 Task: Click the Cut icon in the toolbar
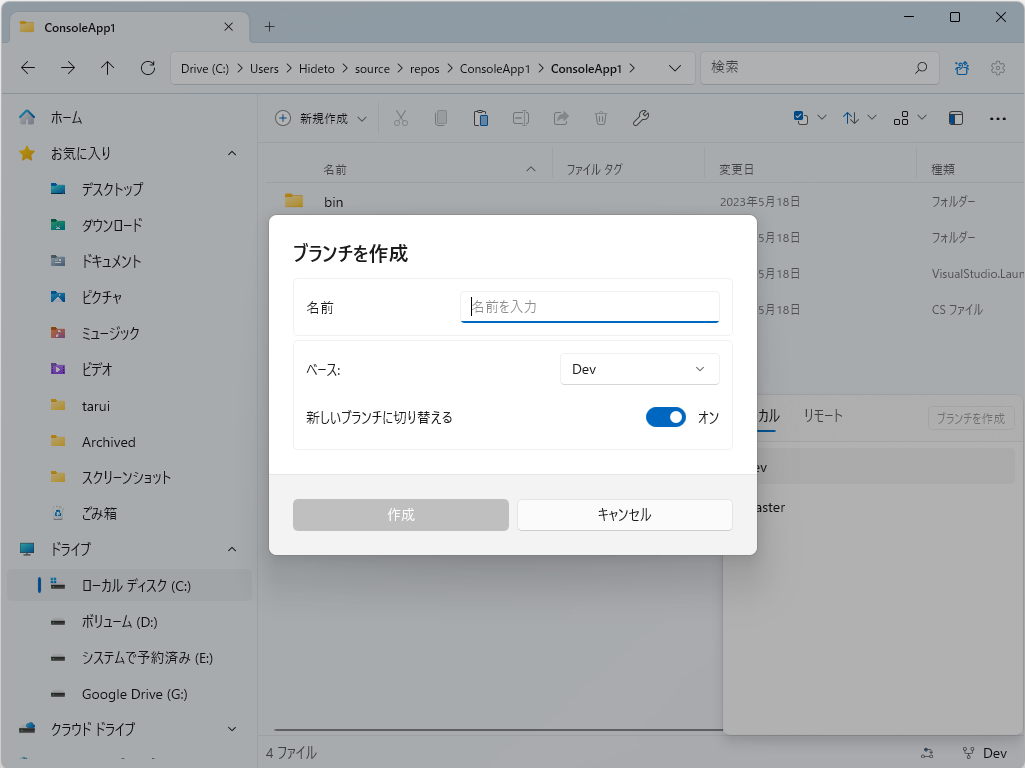[400, 118]
